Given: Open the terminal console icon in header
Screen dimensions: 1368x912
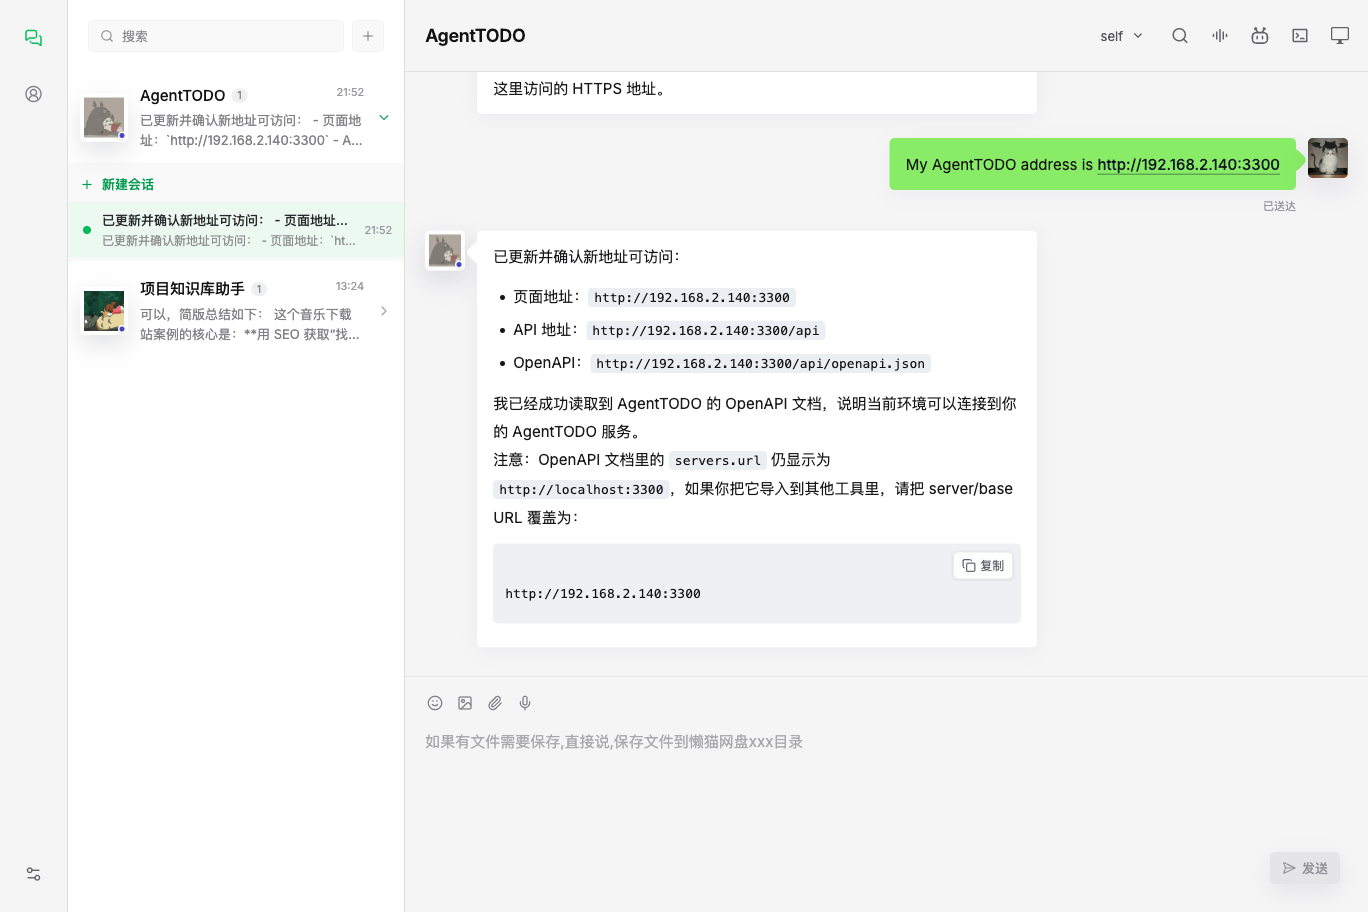Looking at the screenshot, I should coord(1300,36).
